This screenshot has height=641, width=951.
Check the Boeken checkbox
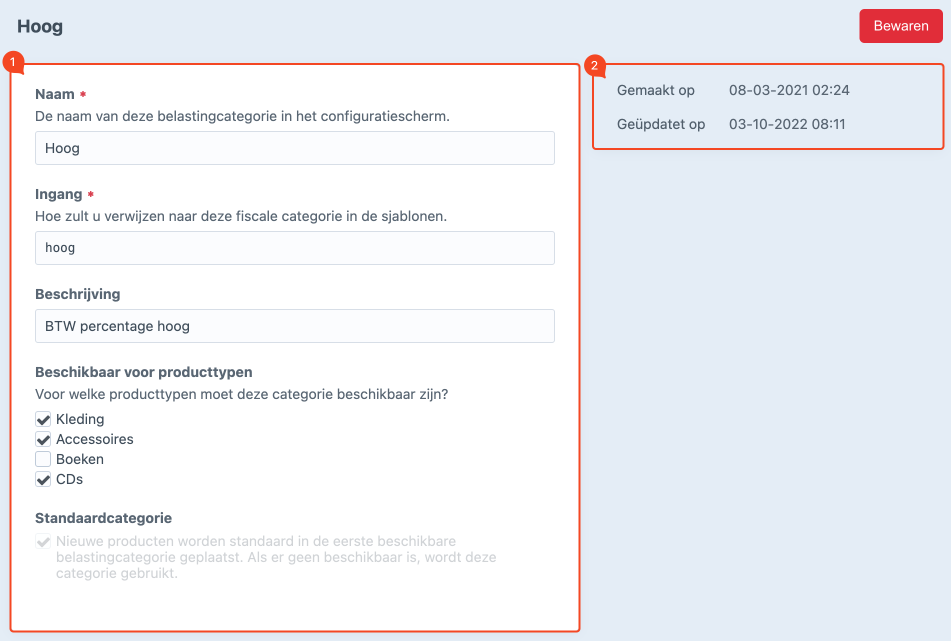[42, 459]
